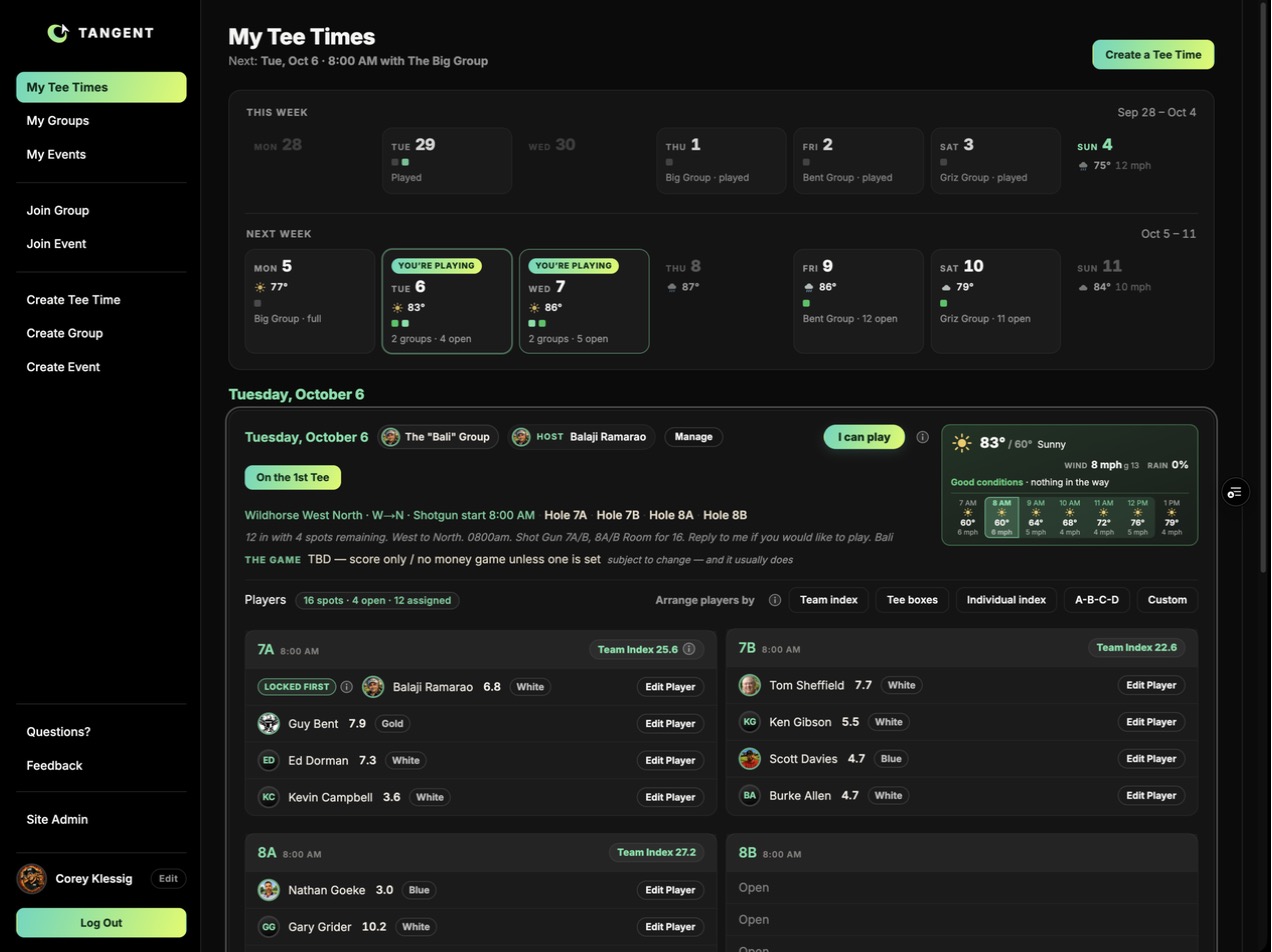This screenshot has height=952, width=1272.
Task: Click the Manage button beside the host
Action: [x=694, y=437]
